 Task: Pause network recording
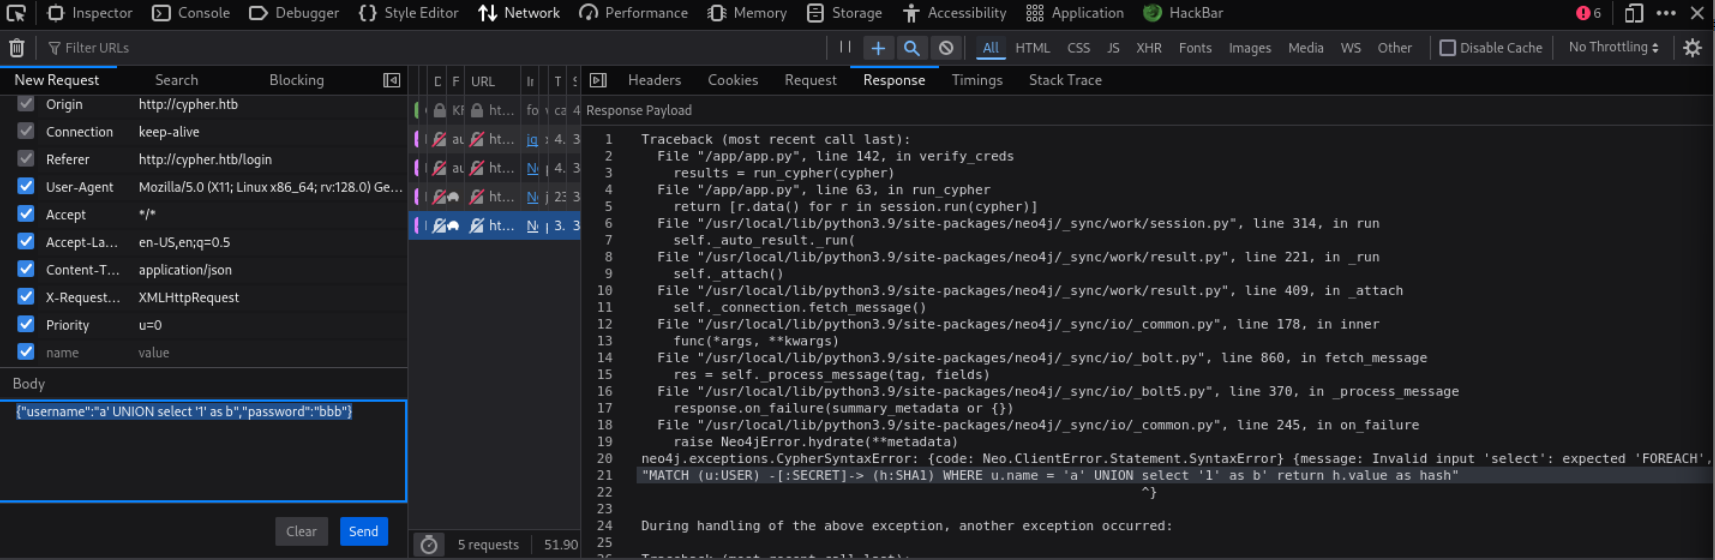(845, 47)
